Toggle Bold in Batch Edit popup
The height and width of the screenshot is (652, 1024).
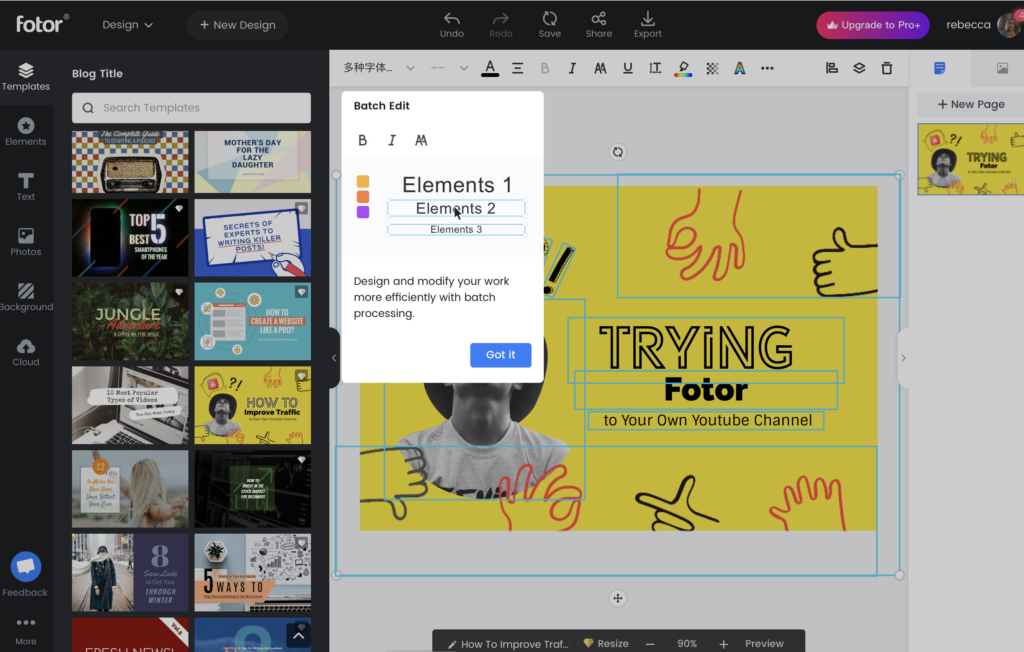tap(362, 140)
